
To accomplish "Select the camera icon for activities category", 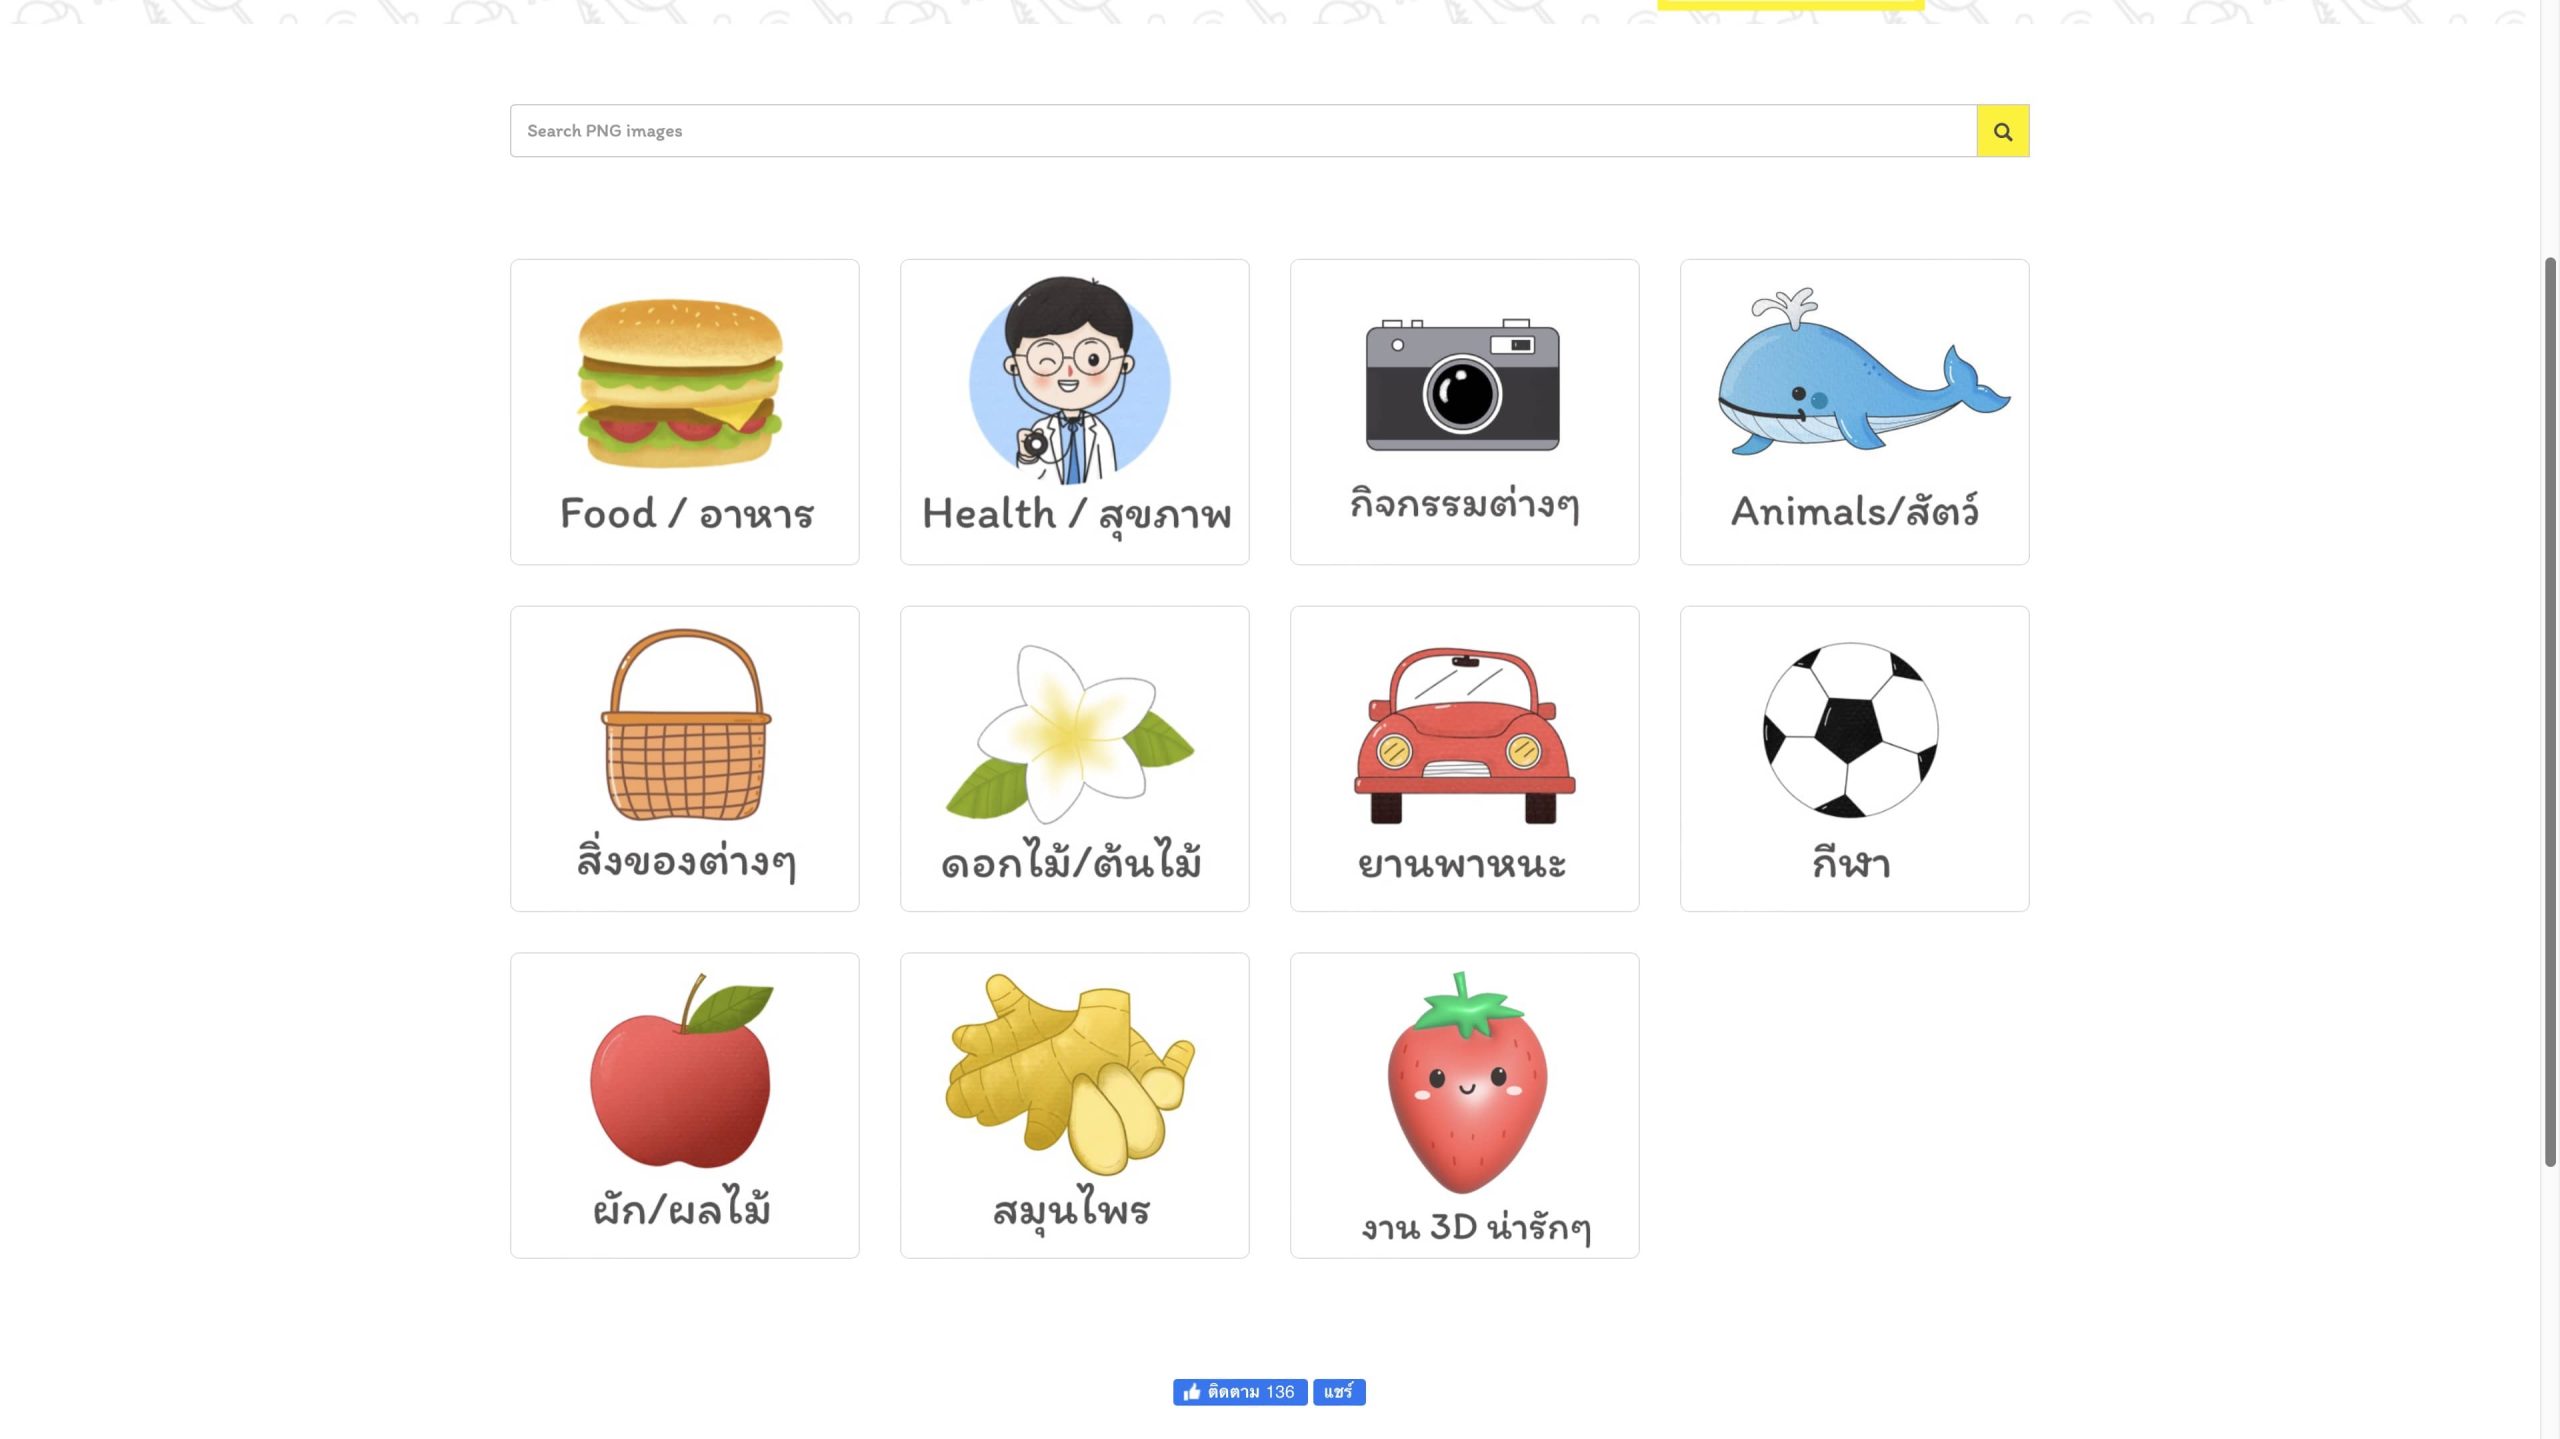I will [1463, 385].
